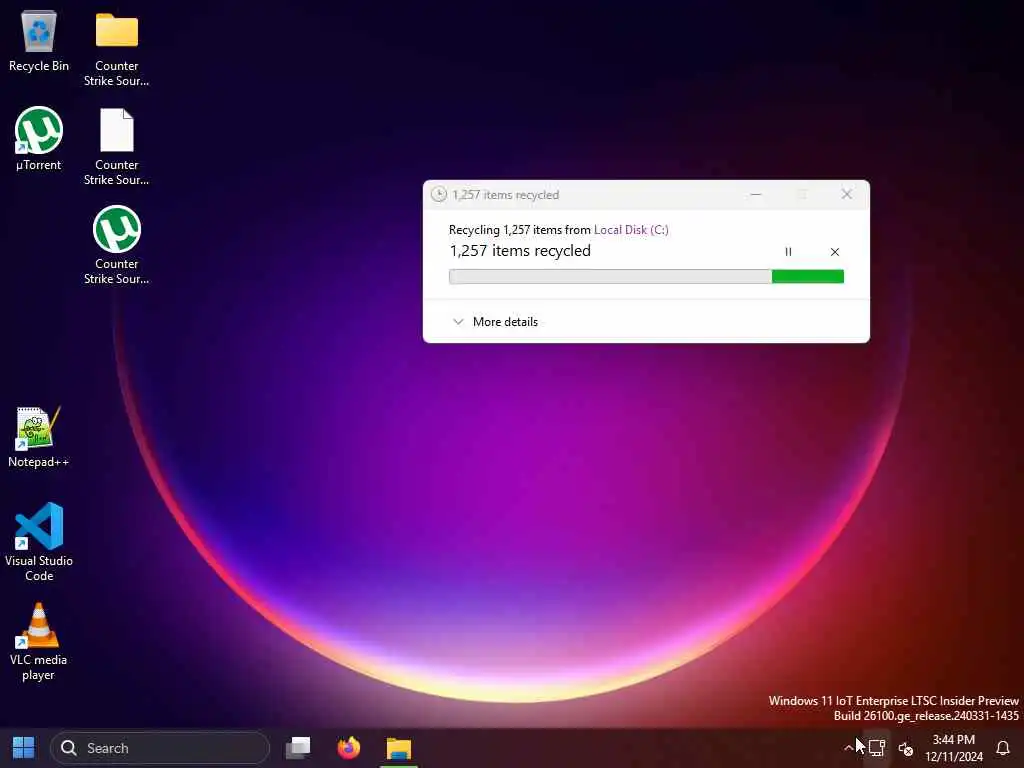Expand More details in the recycle dialog

(x=496, y=322)
